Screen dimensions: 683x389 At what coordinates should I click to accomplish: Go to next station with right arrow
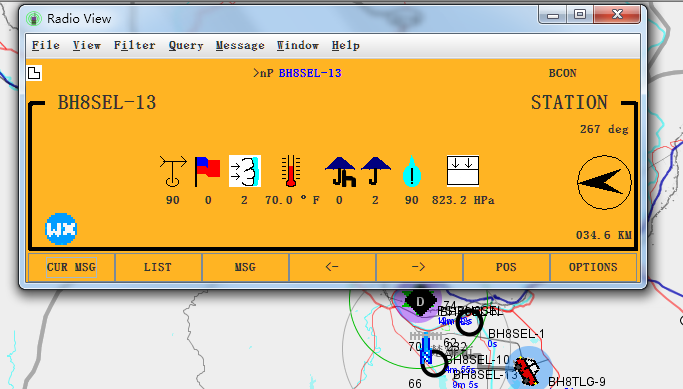419,267
